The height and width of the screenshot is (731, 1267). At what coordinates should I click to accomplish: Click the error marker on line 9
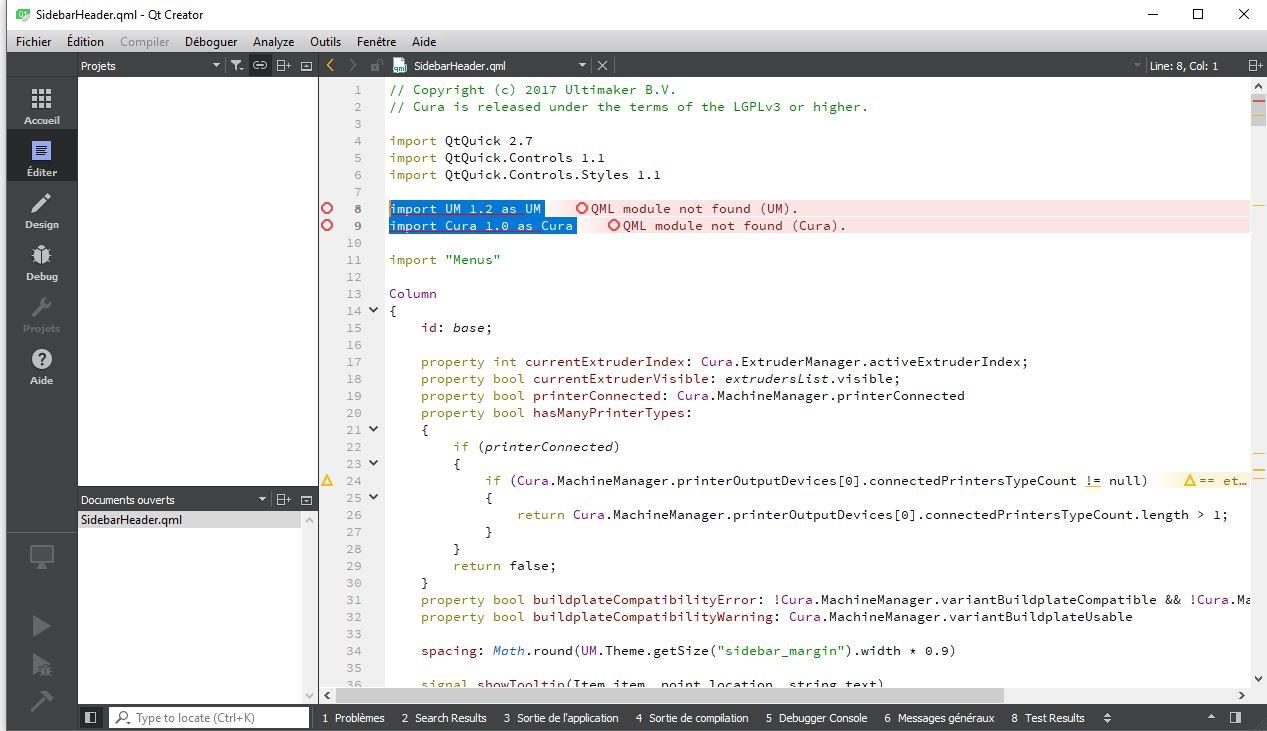point(327,226)
